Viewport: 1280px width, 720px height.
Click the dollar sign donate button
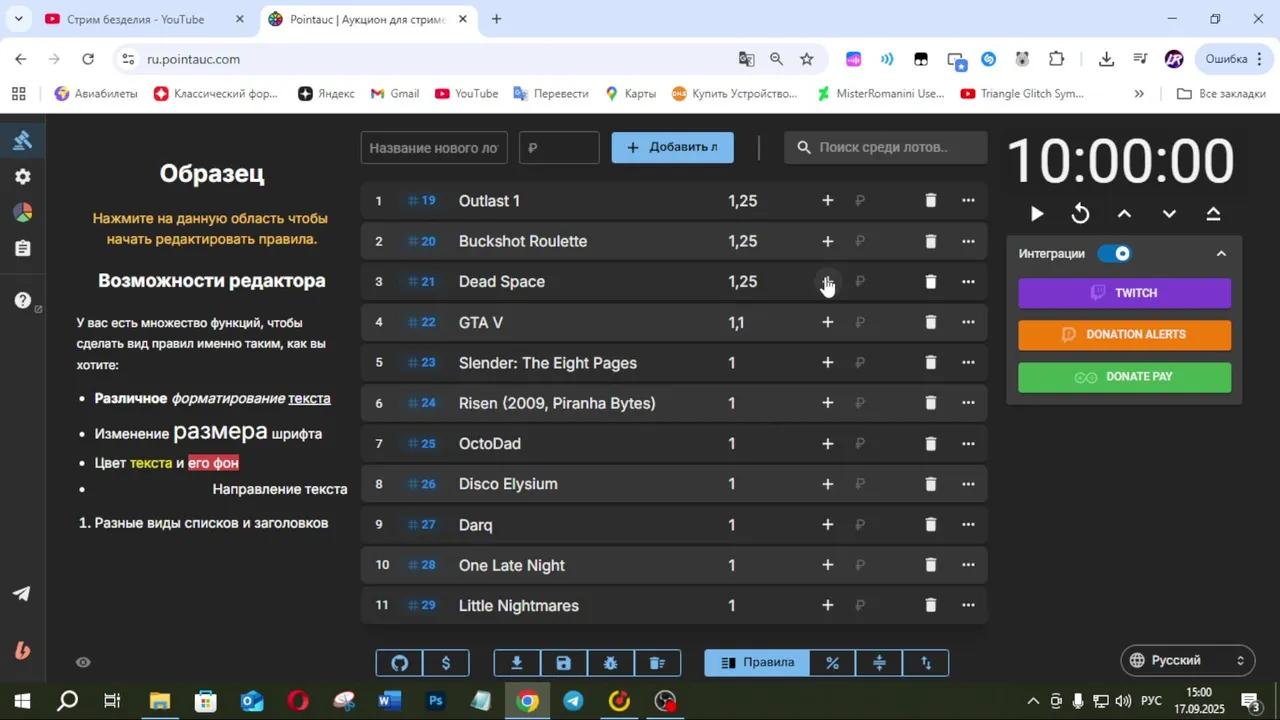pos(446,663)
